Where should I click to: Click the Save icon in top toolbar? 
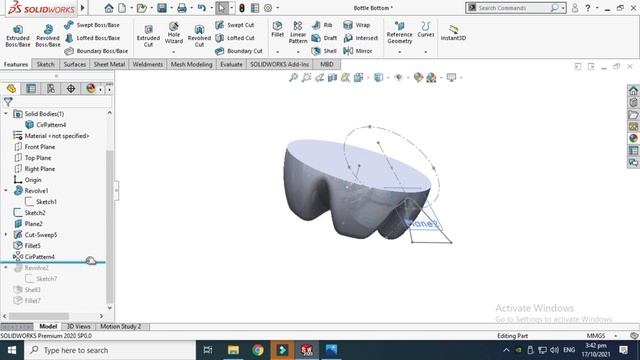coord(162,8)
